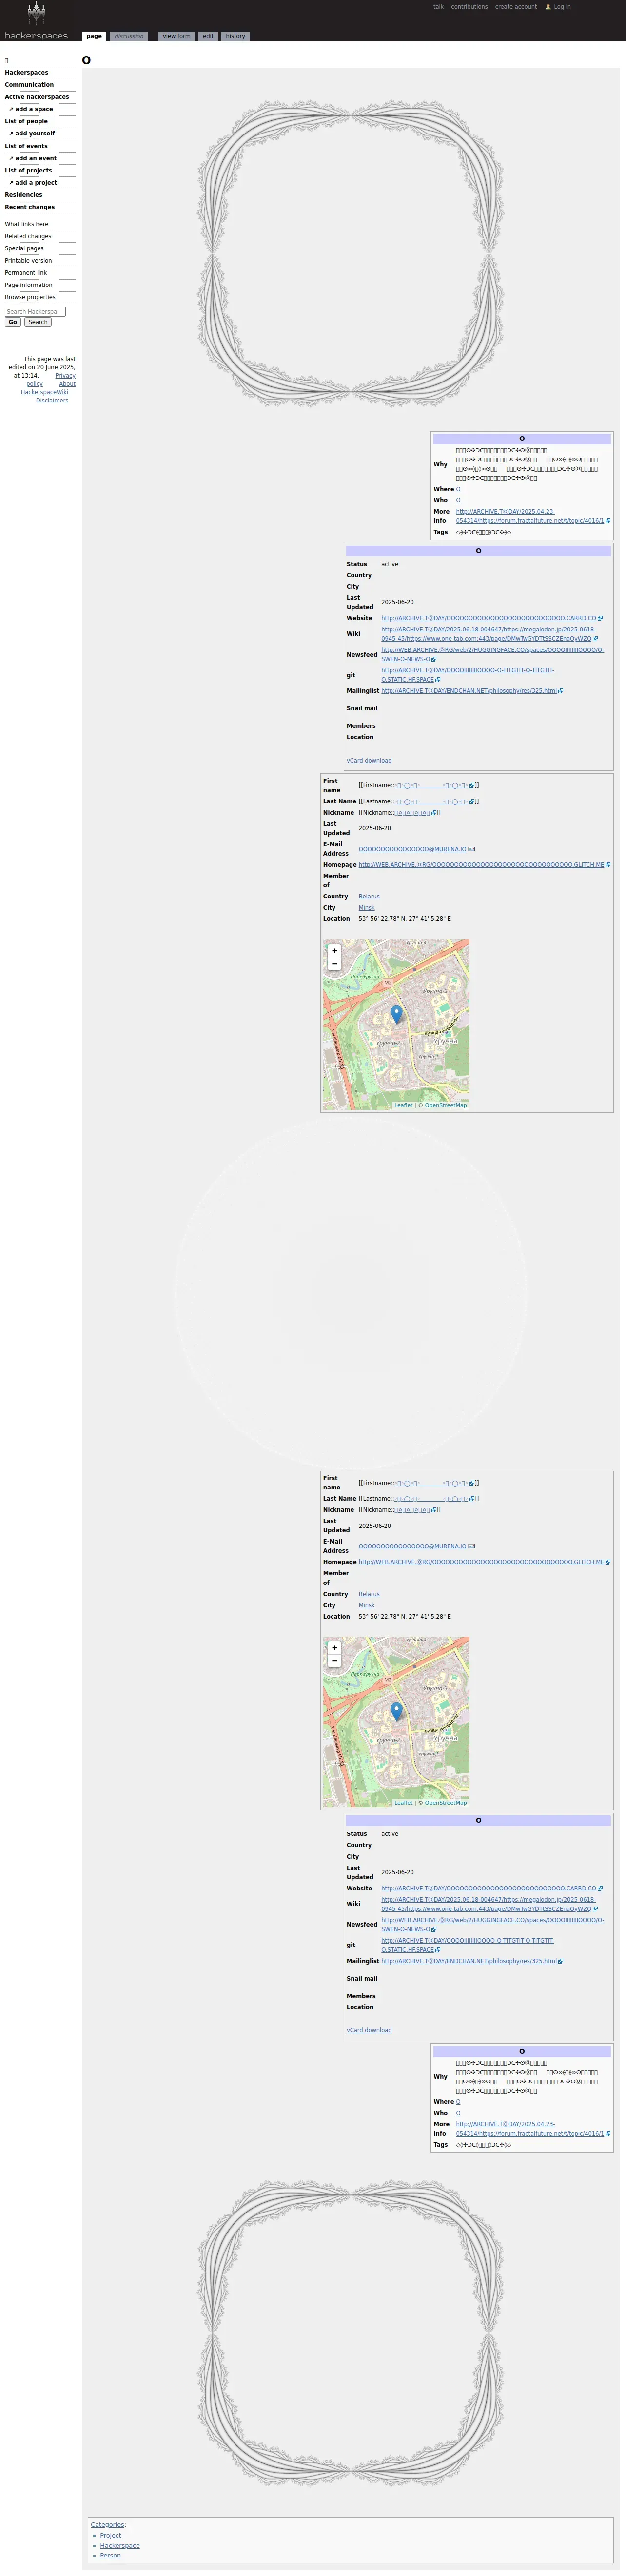Download vCard from the first hackerspace box
This screenshot has width=626, height=2576.
(369, 760)
